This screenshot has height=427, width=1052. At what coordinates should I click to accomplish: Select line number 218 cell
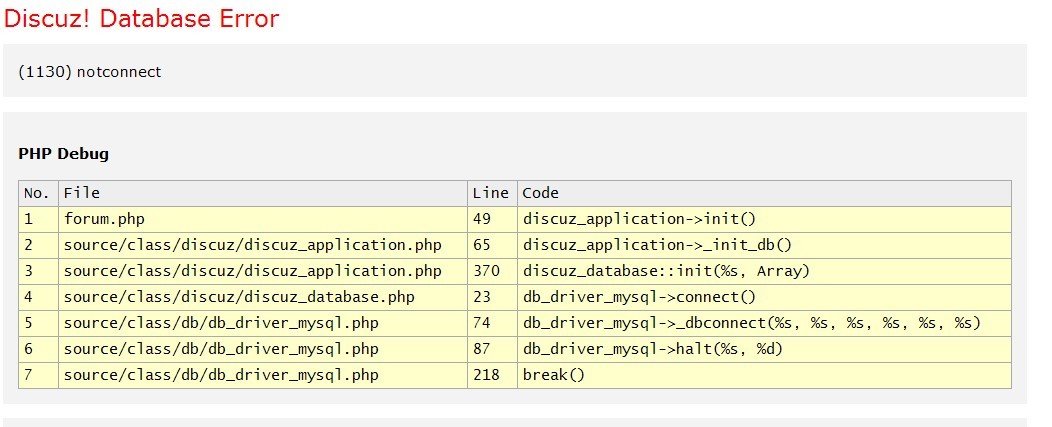(492, 375)
